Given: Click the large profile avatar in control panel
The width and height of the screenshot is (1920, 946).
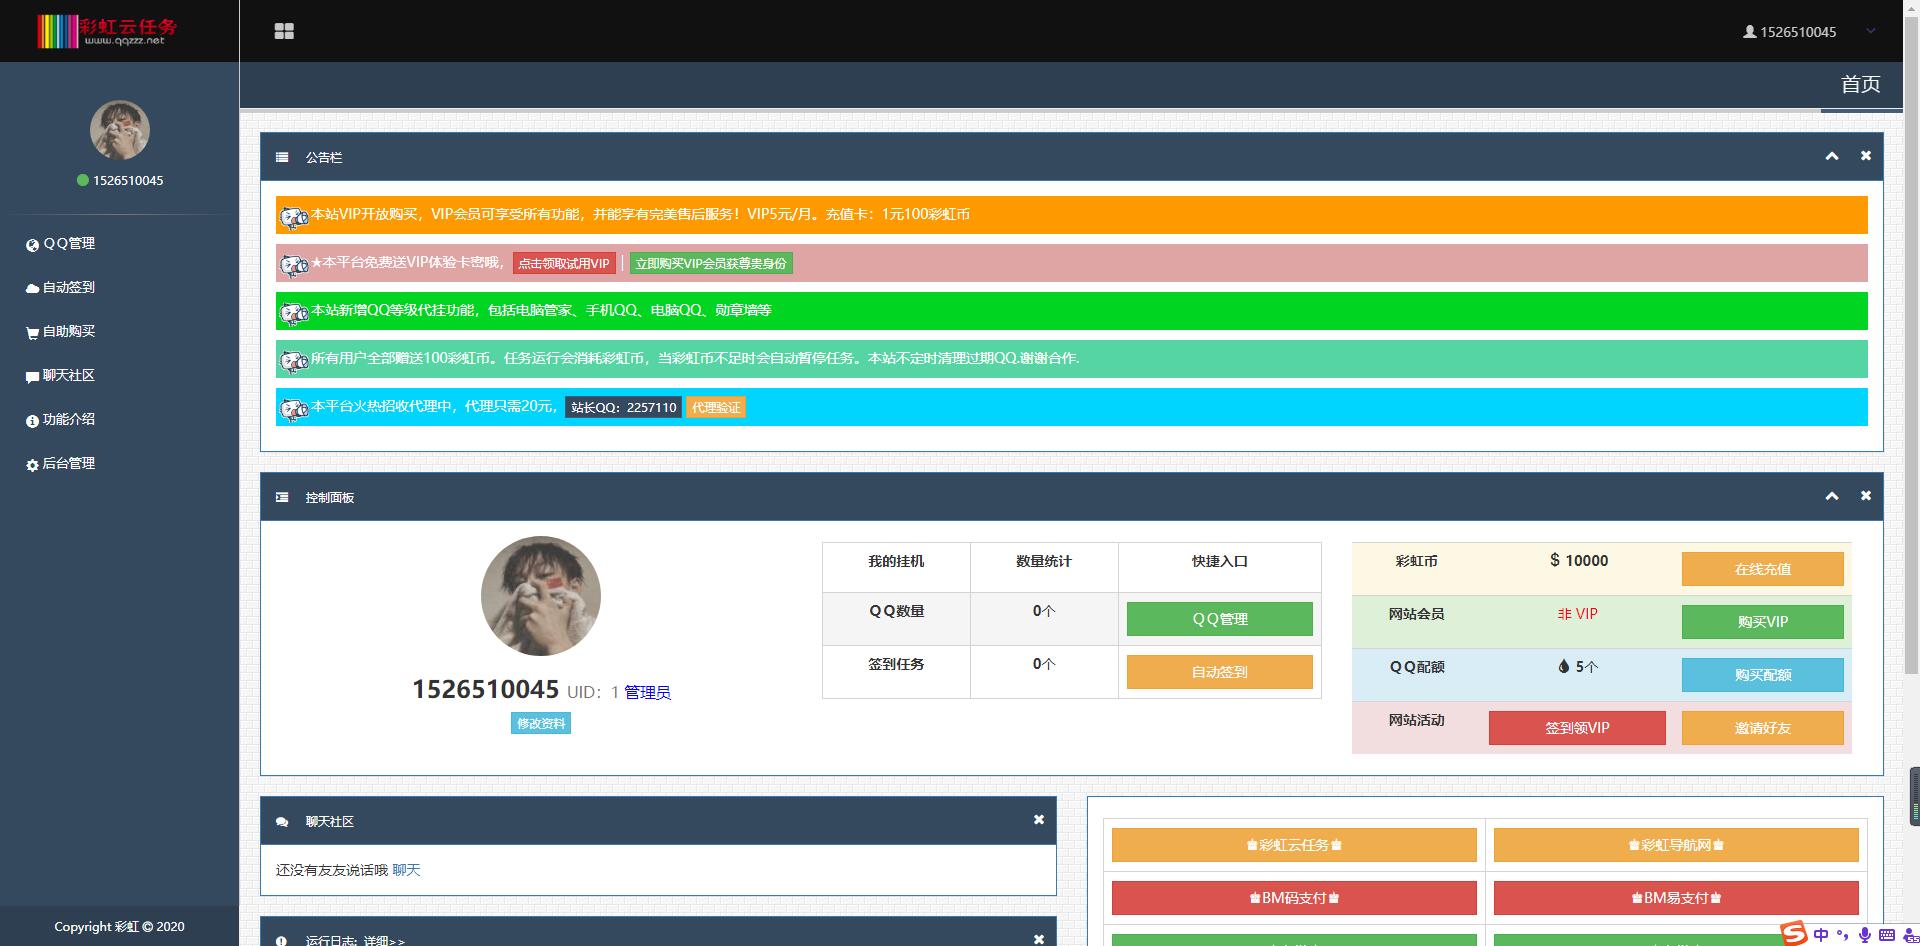Looking at the screenshot, I should point(540,596).
